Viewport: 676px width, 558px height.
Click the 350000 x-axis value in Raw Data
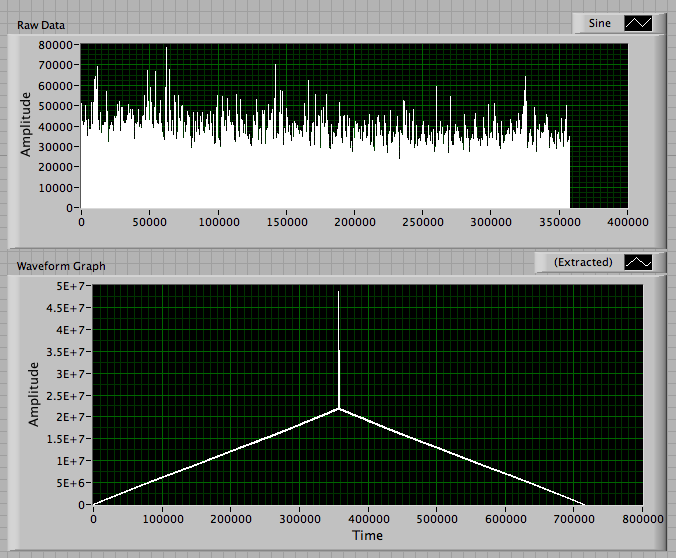click(x=560, y=222)
